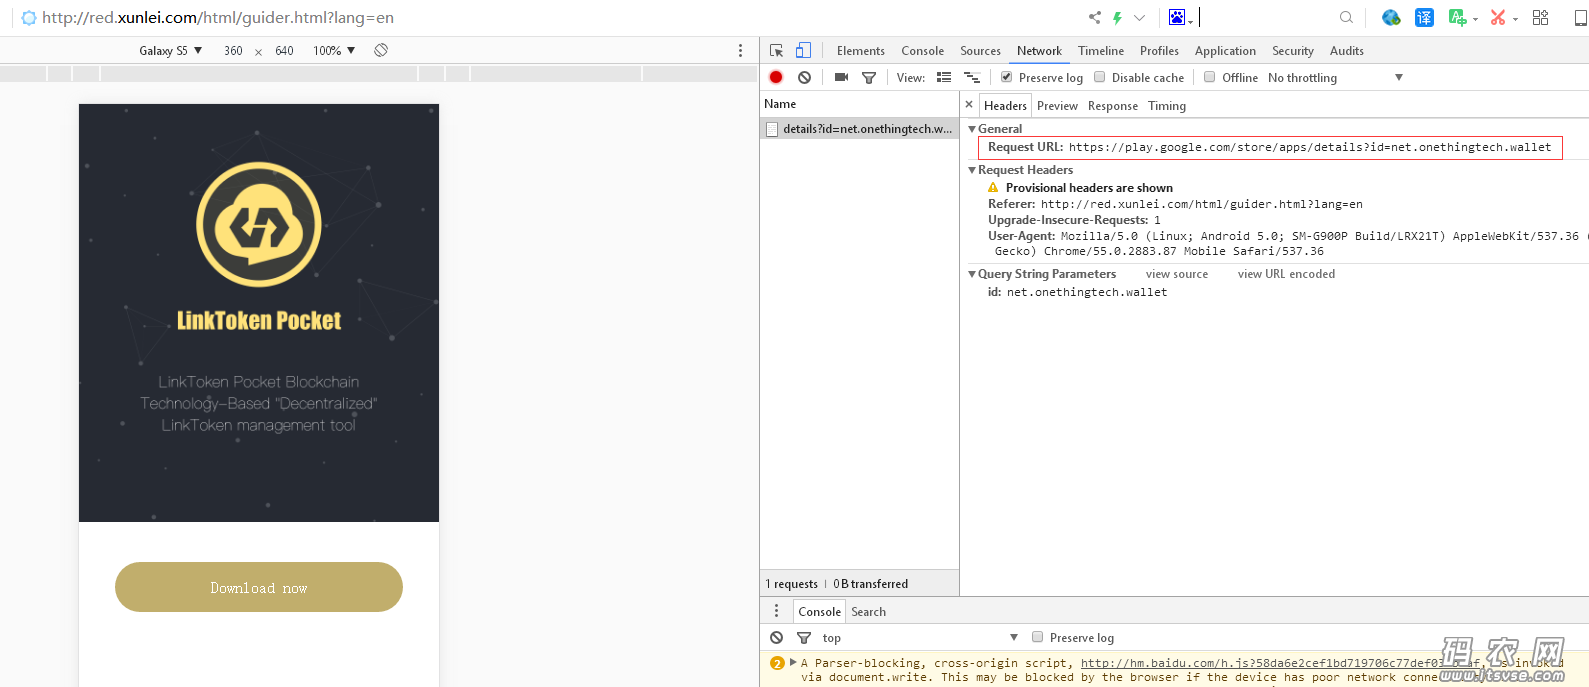The height and width of the screenshot is (687, 1589).
Task: Check the console Preserve log checkbox
Action: click(1037, 637)
